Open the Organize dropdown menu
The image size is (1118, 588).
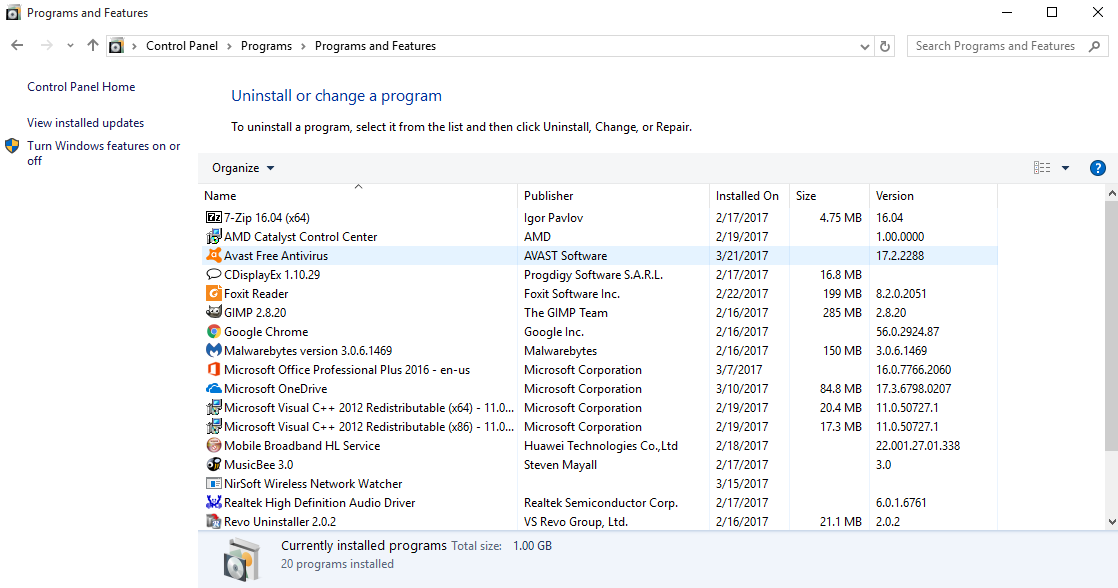243,168
